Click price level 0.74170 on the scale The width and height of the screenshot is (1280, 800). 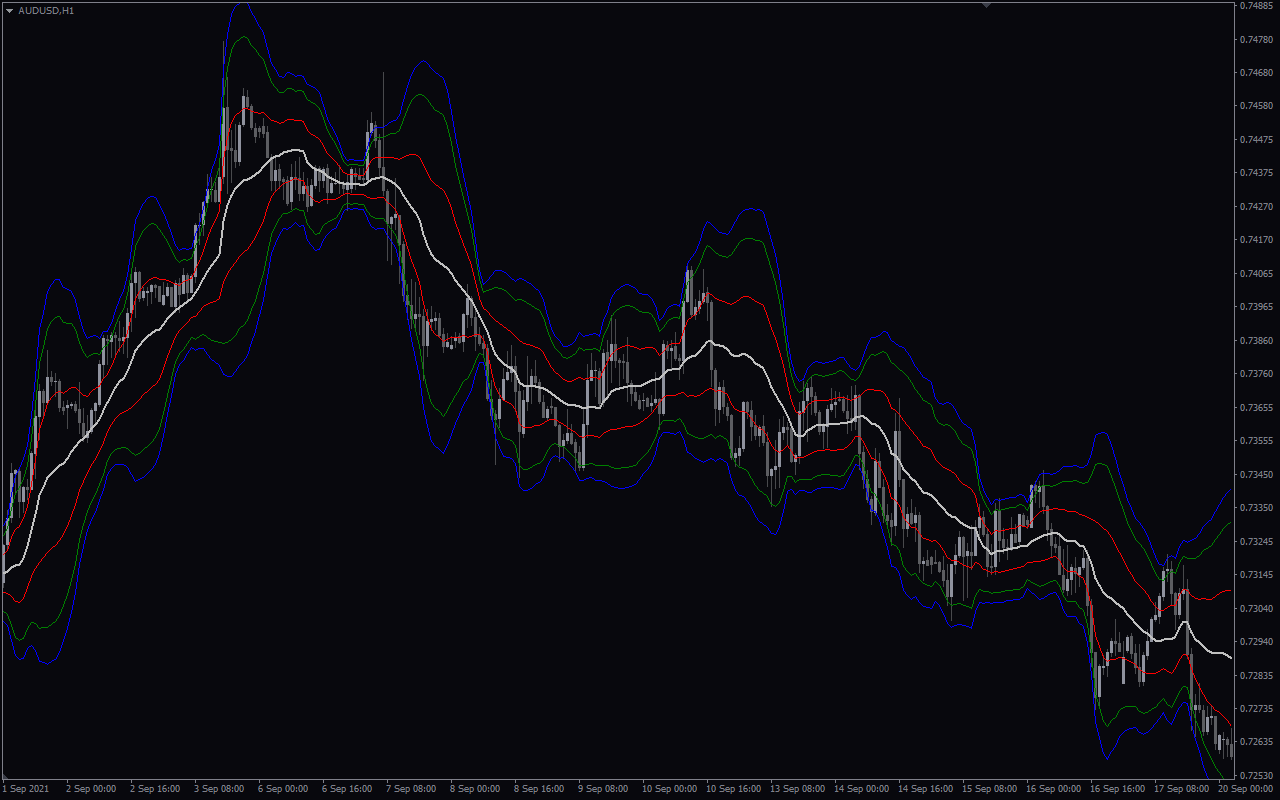pyautogui.click(x=1255, y=240)
